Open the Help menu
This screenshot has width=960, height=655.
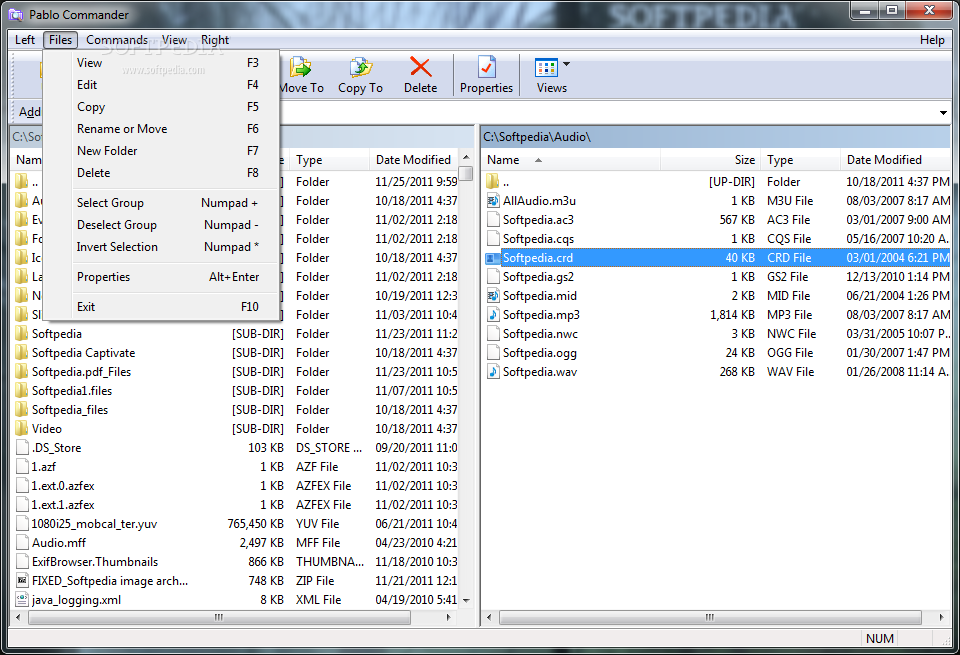(932, 40)
